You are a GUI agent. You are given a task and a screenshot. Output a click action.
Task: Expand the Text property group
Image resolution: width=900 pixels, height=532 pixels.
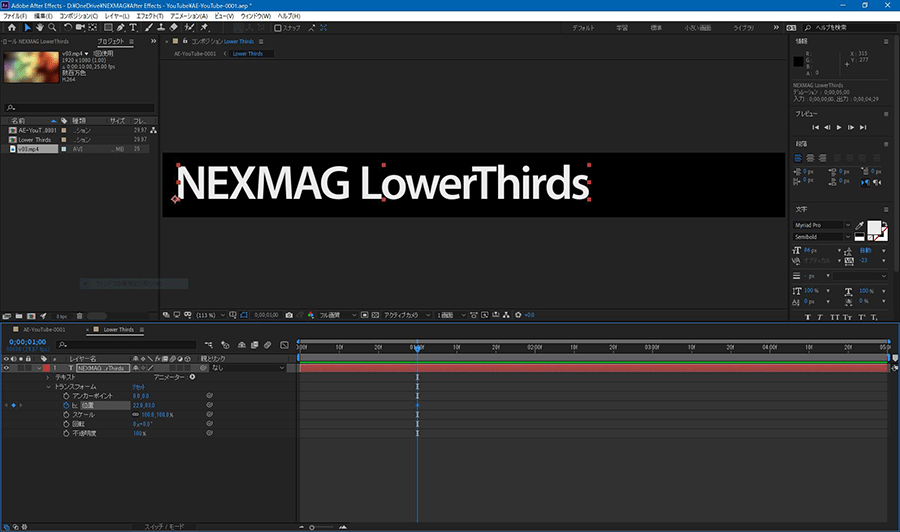click(x=48, y=377)
